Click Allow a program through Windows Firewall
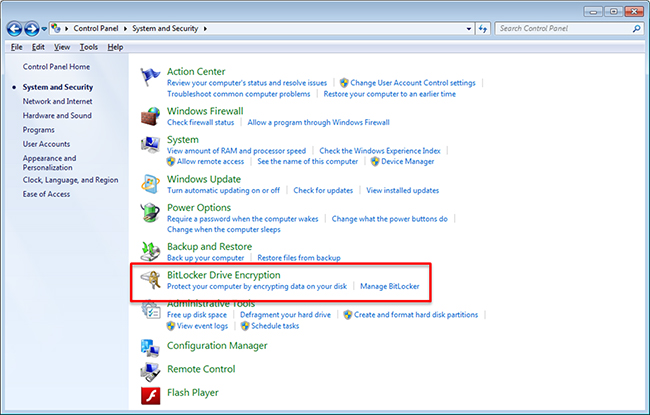Image resolution: width=650 pixels, height=415 pixels. coord(318,122)
